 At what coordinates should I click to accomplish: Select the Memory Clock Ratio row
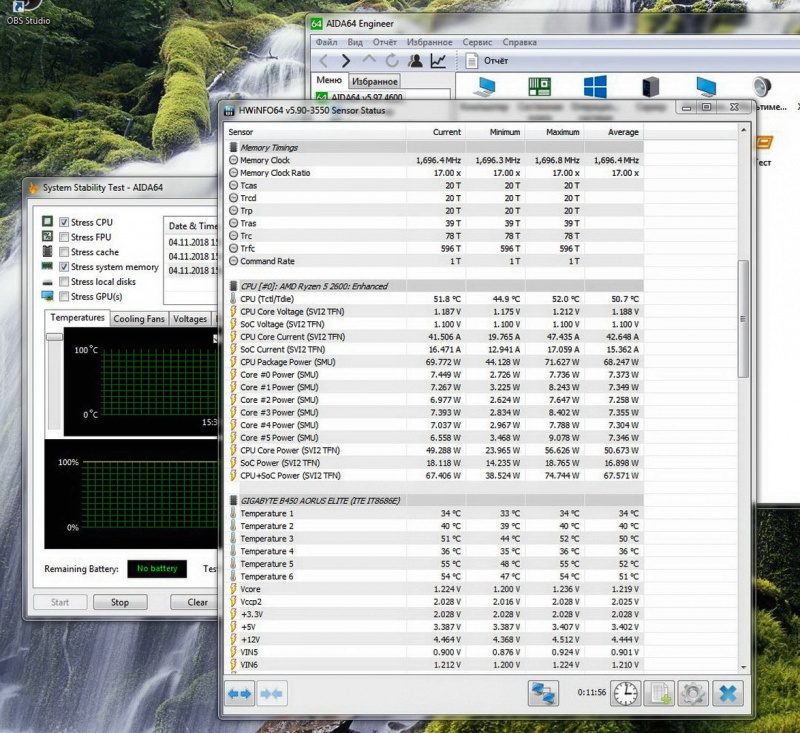coord(435,173)
